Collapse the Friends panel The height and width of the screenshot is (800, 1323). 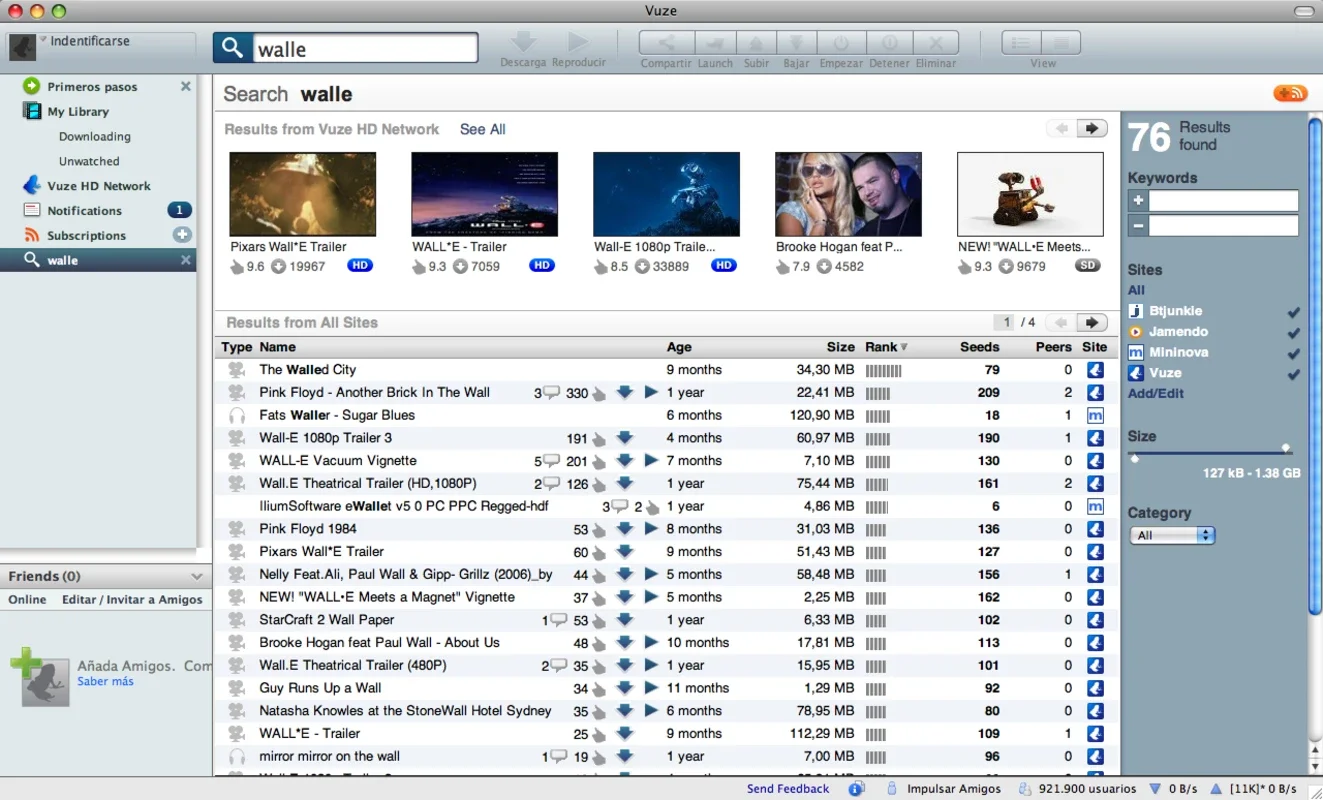[x=197, y=576]
